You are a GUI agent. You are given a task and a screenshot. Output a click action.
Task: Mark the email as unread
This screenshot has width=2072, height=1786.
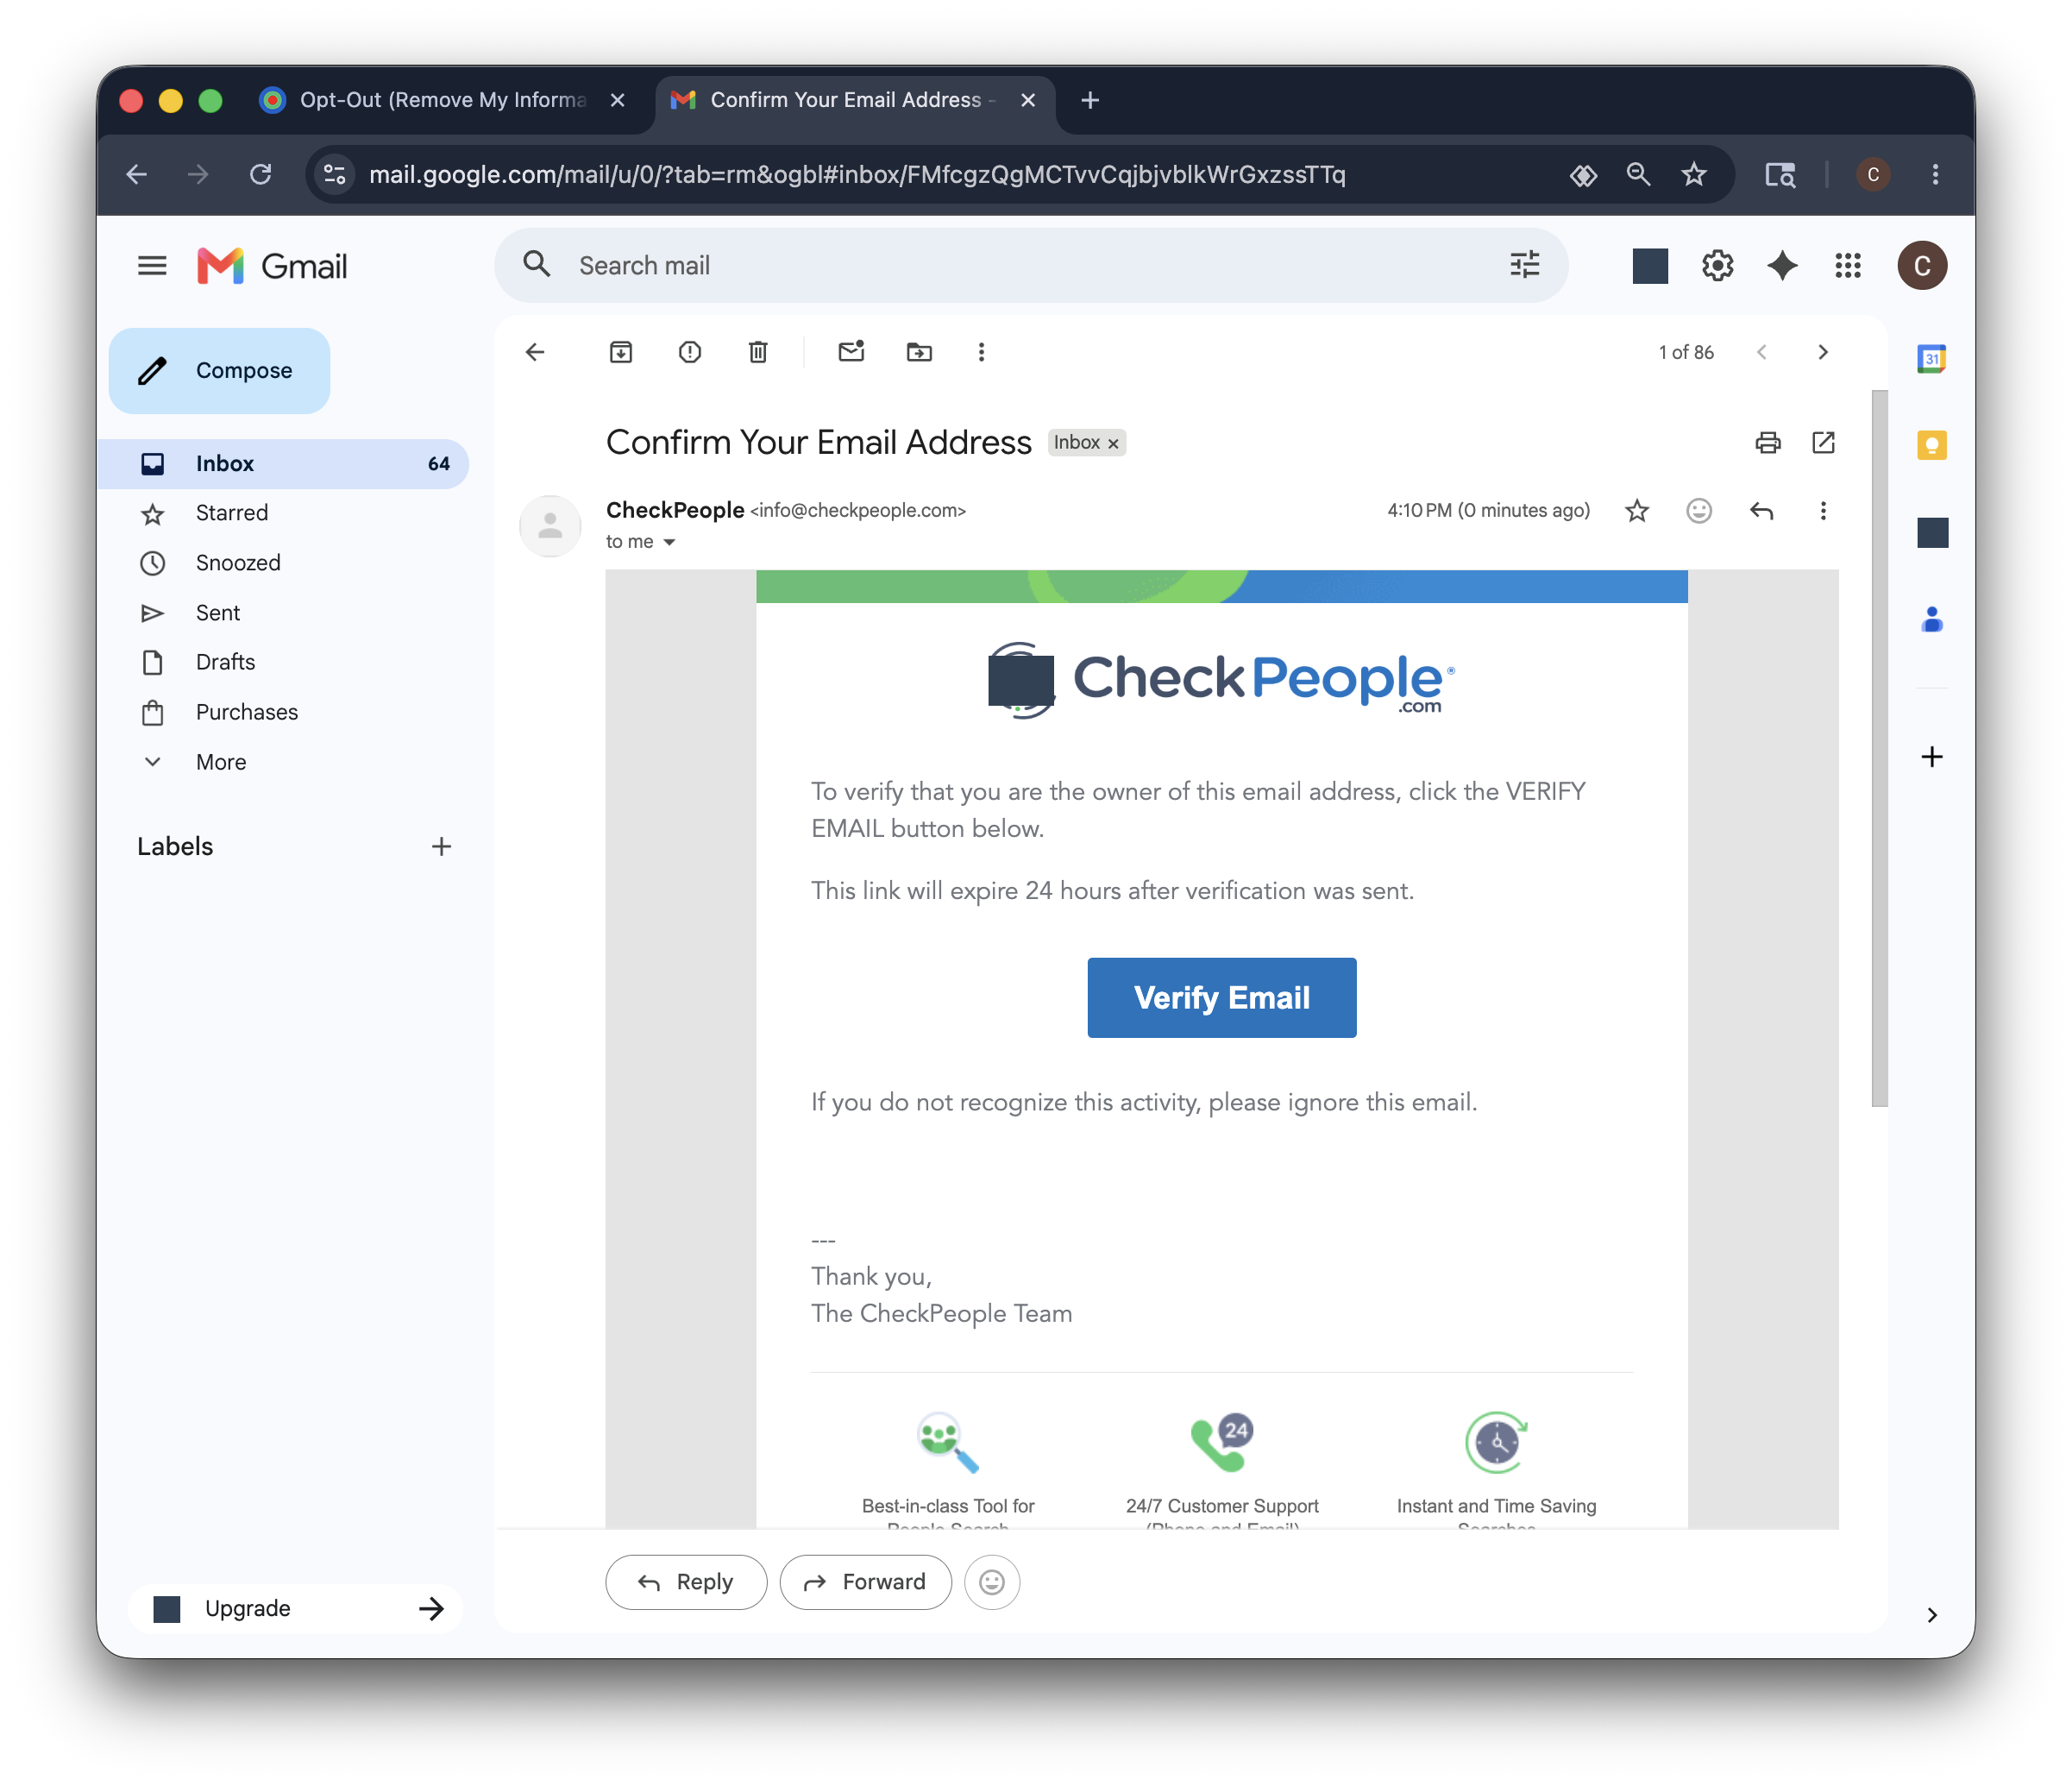click(x=851, y=352)
